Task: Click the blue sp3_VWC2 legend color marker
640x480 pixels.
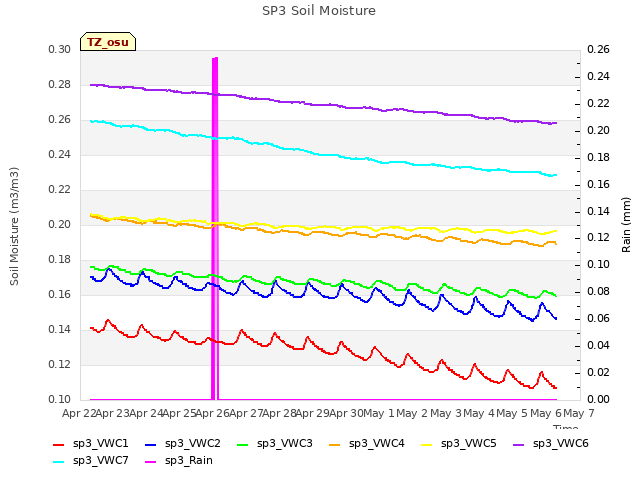Action: [x=151, y=445]
